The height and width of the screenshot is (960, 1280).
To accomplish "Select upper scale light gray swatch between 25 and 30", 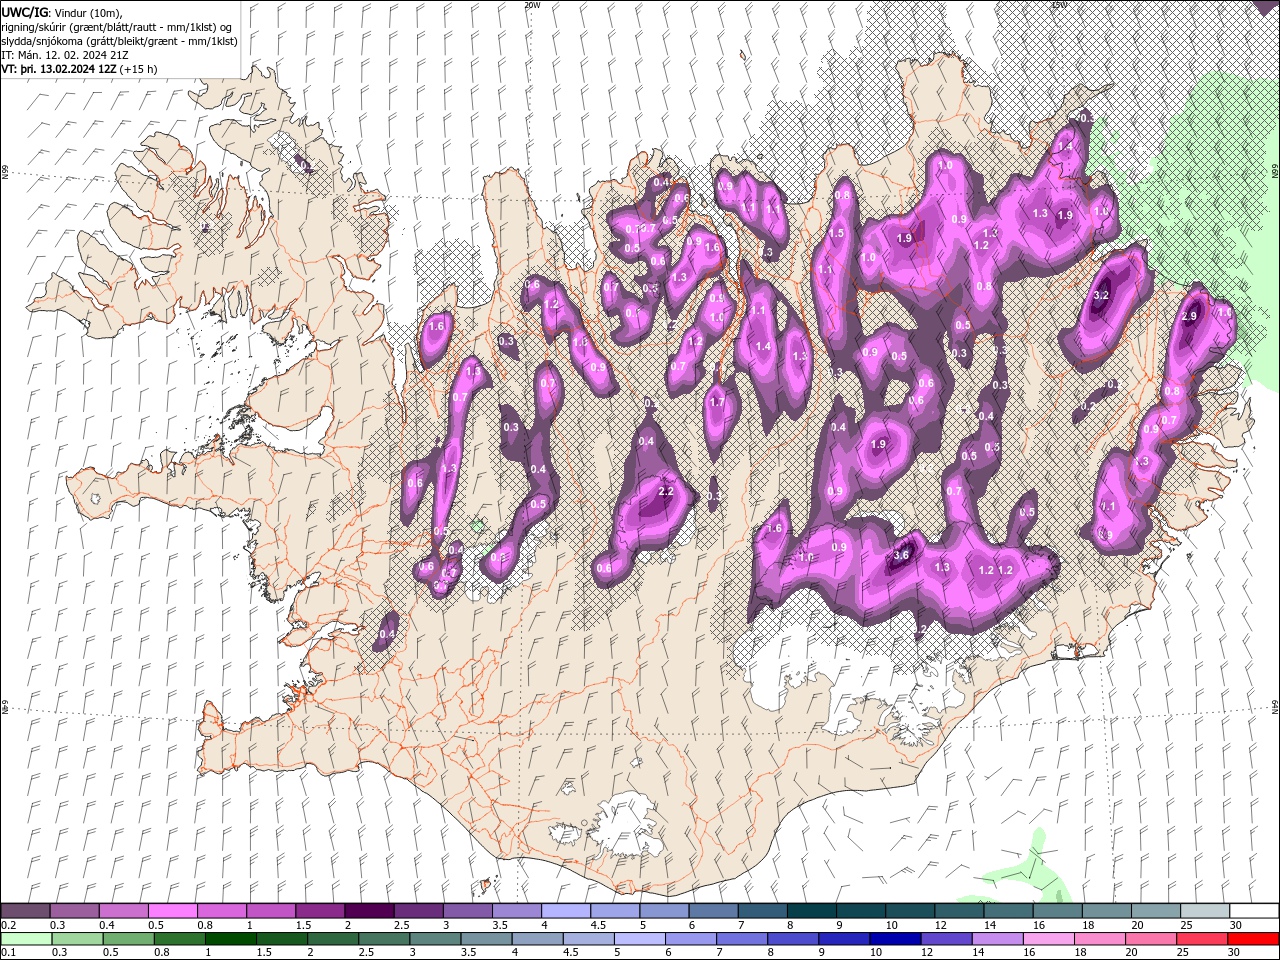I will point(1204,911).
